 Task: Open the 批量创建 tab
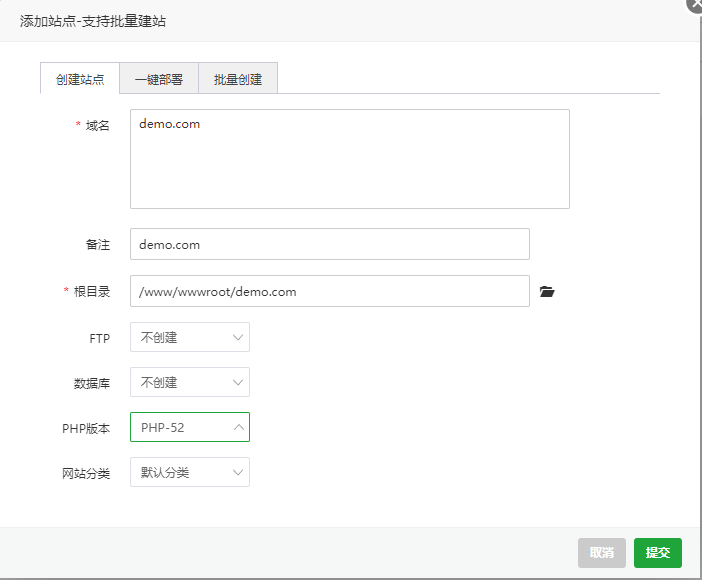238,79
